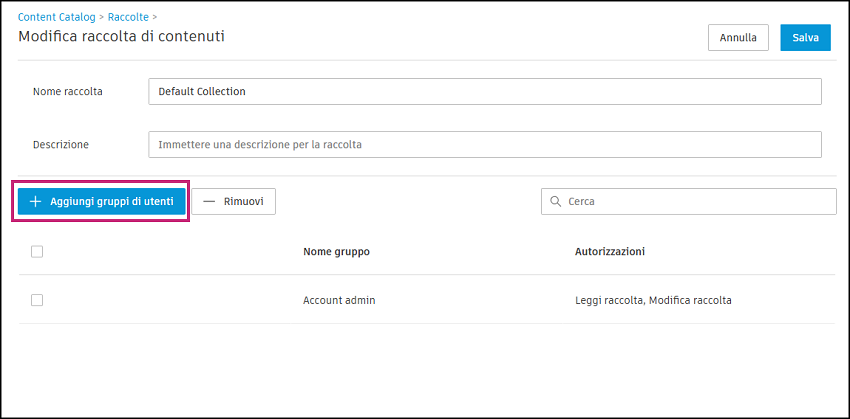Click the Autorizzazioni column header

tap(610, 251)
